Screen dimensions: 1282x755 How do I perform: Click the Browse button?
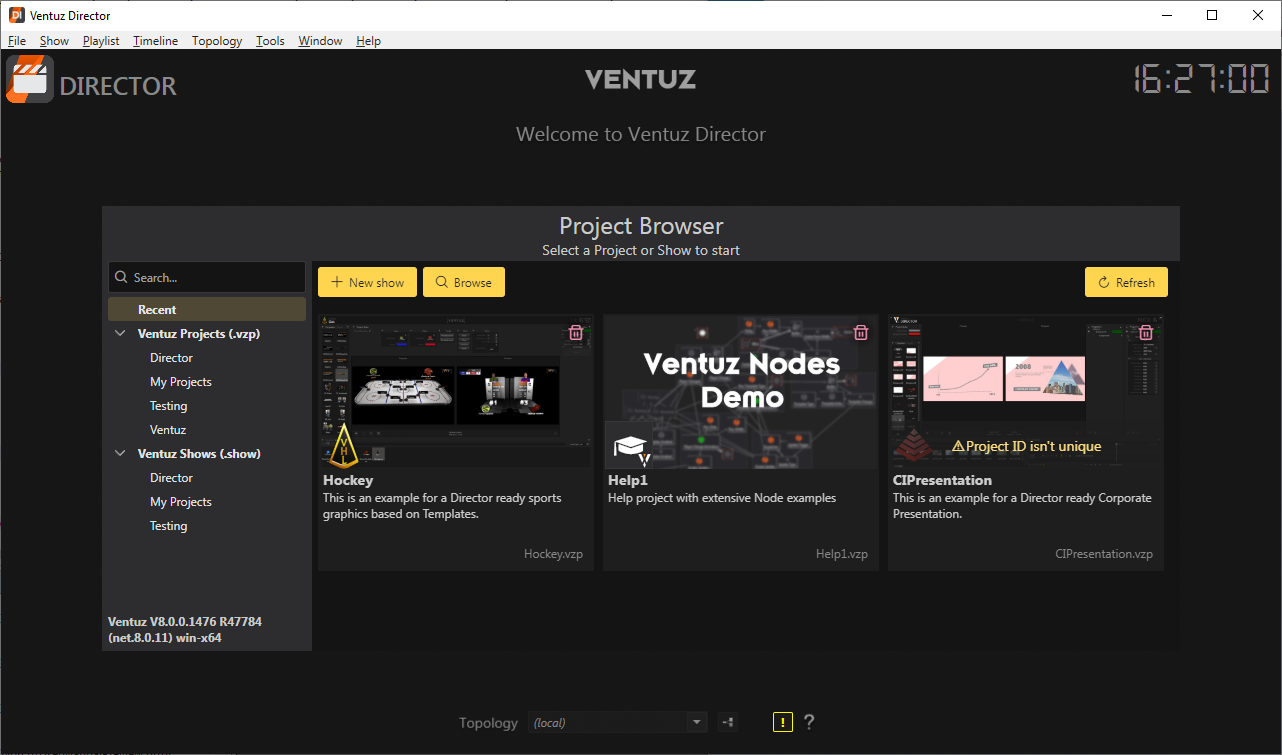pyautogui.click(x=464, y=282)
